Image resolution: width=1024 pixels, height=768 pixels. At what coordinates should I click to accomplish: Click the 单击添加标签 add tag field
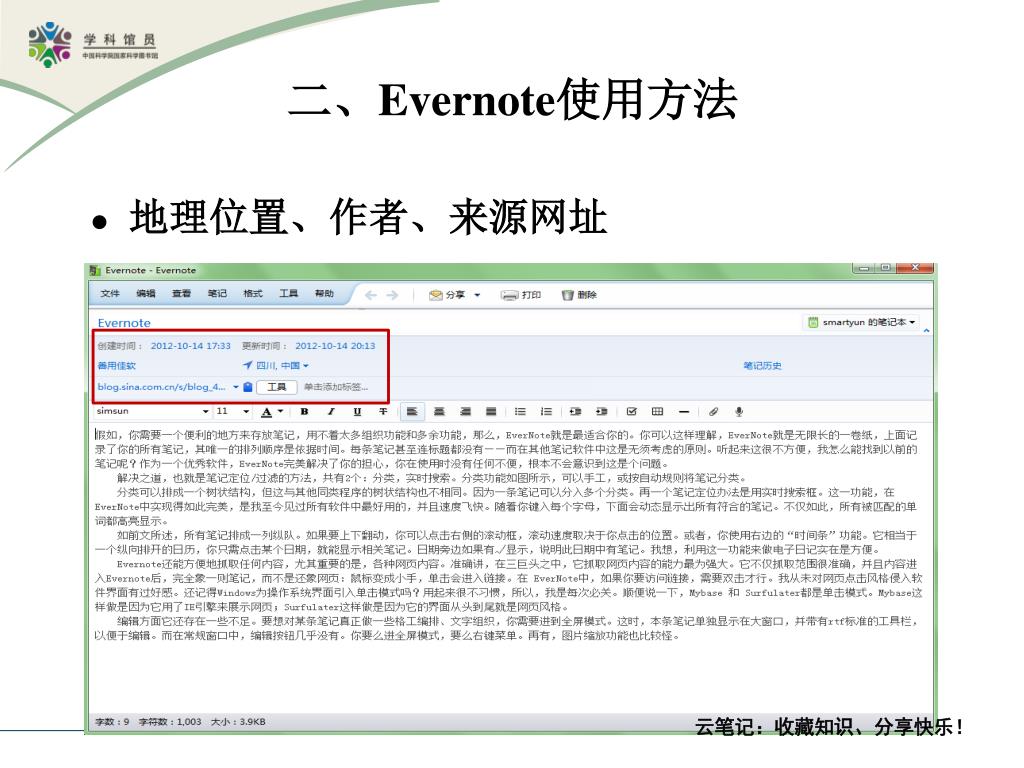[336, 387]
